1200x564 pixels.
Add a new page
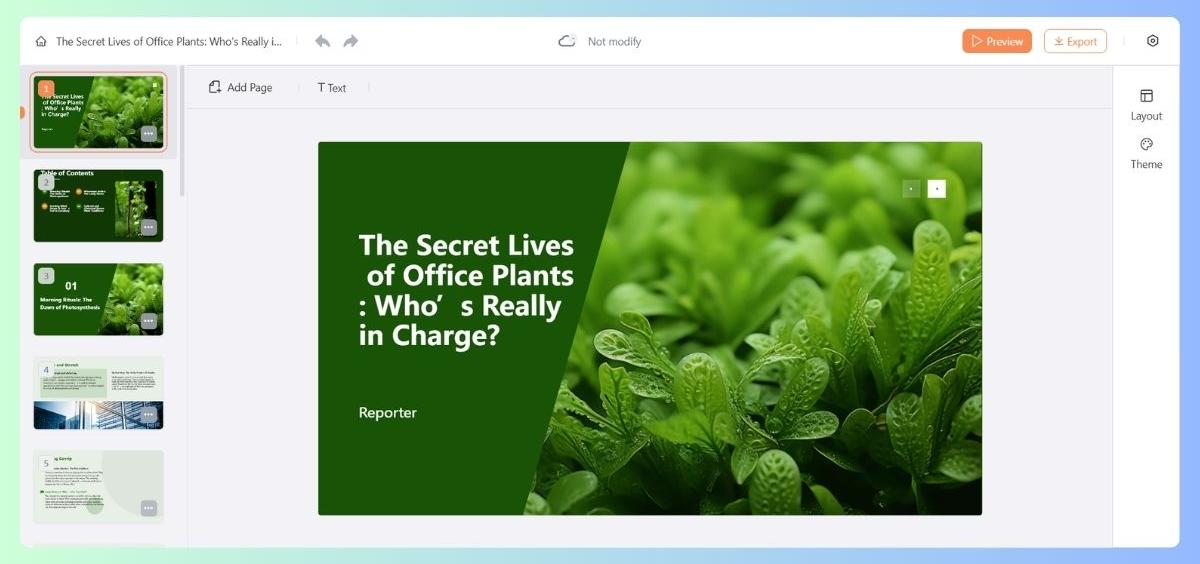click(240, 88)
